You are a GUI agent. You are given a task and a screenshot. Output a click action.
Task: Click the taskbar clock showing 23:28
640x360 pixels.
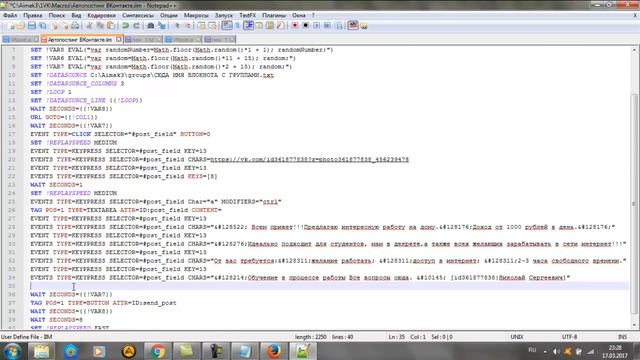point(615,351)
